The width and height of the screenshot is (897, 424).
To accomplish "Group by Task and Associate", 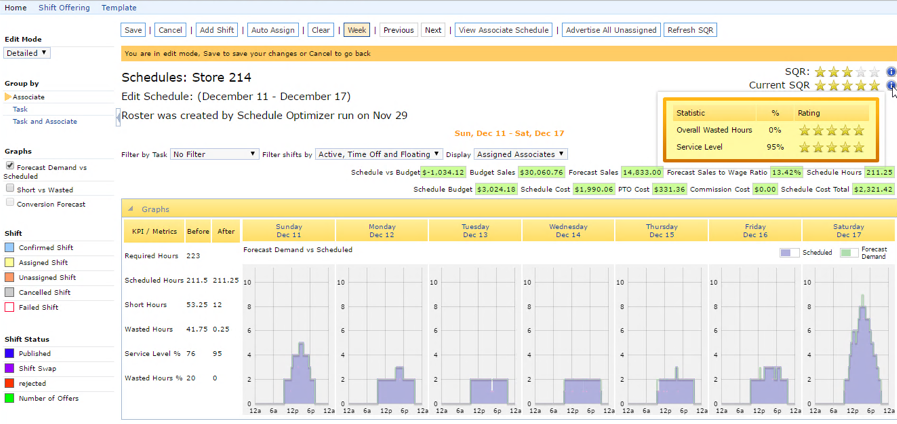I will click(x=45, y=121).
